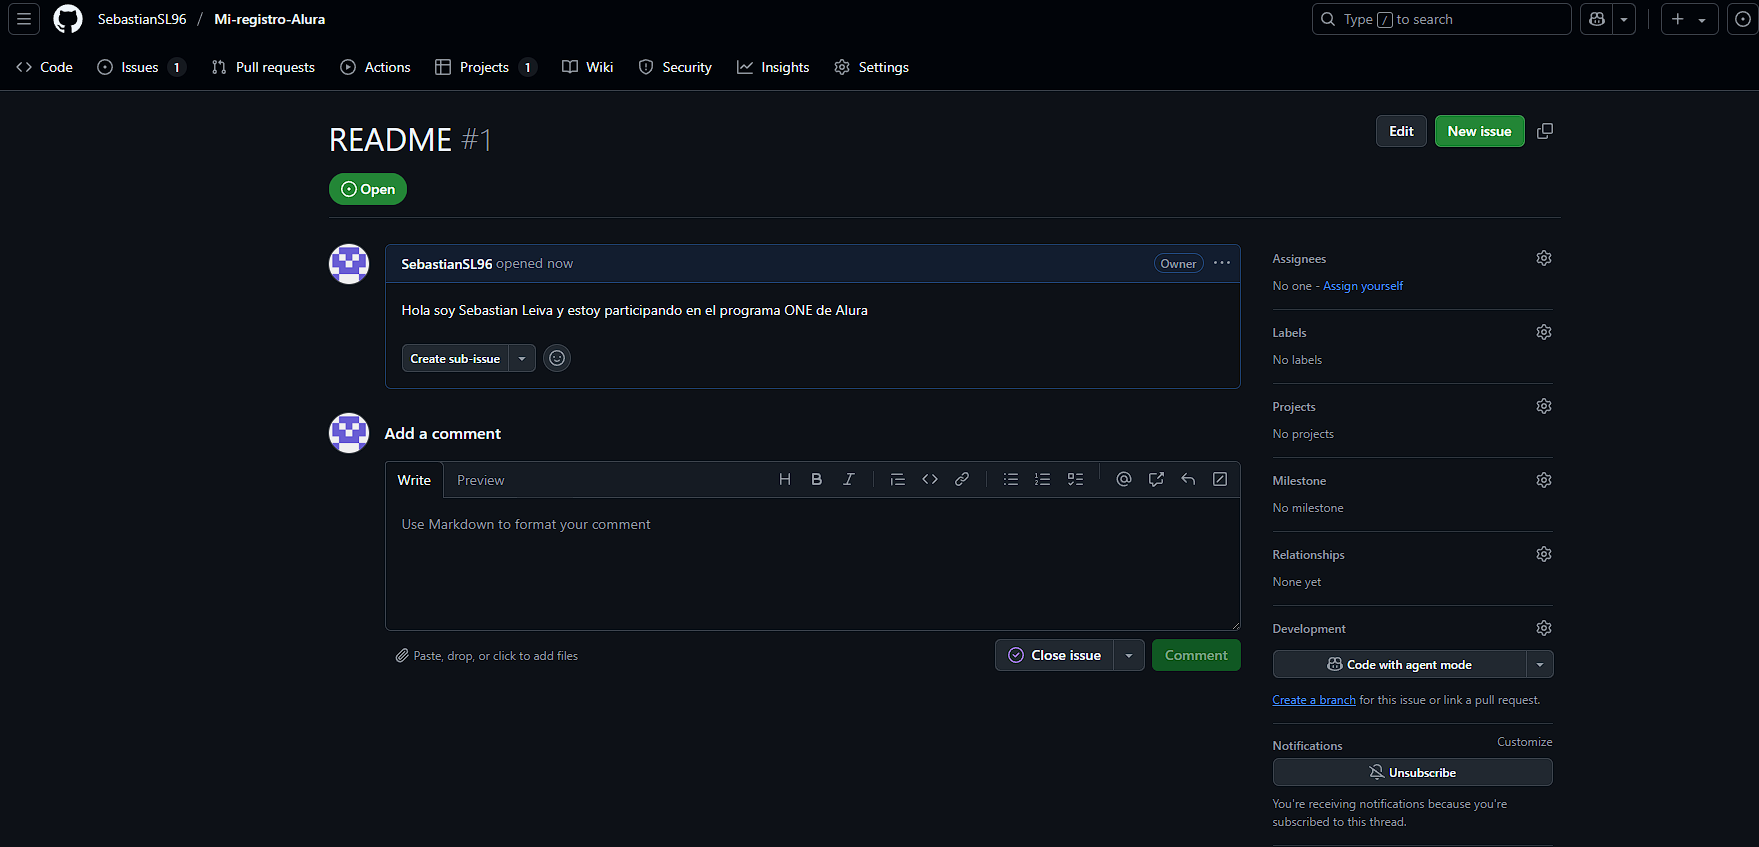
Task: Click the Close issue button
Action: (x=1055, y=655)
